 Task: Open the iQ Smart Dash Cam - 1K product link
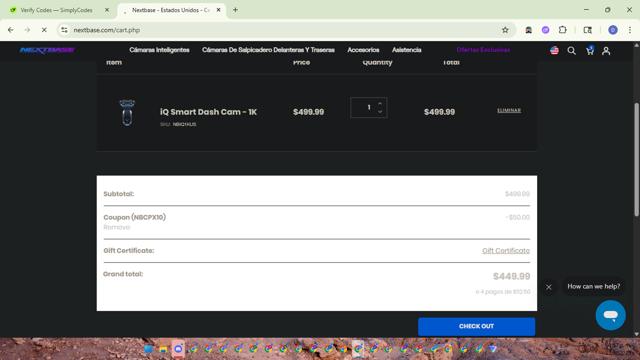208,112
